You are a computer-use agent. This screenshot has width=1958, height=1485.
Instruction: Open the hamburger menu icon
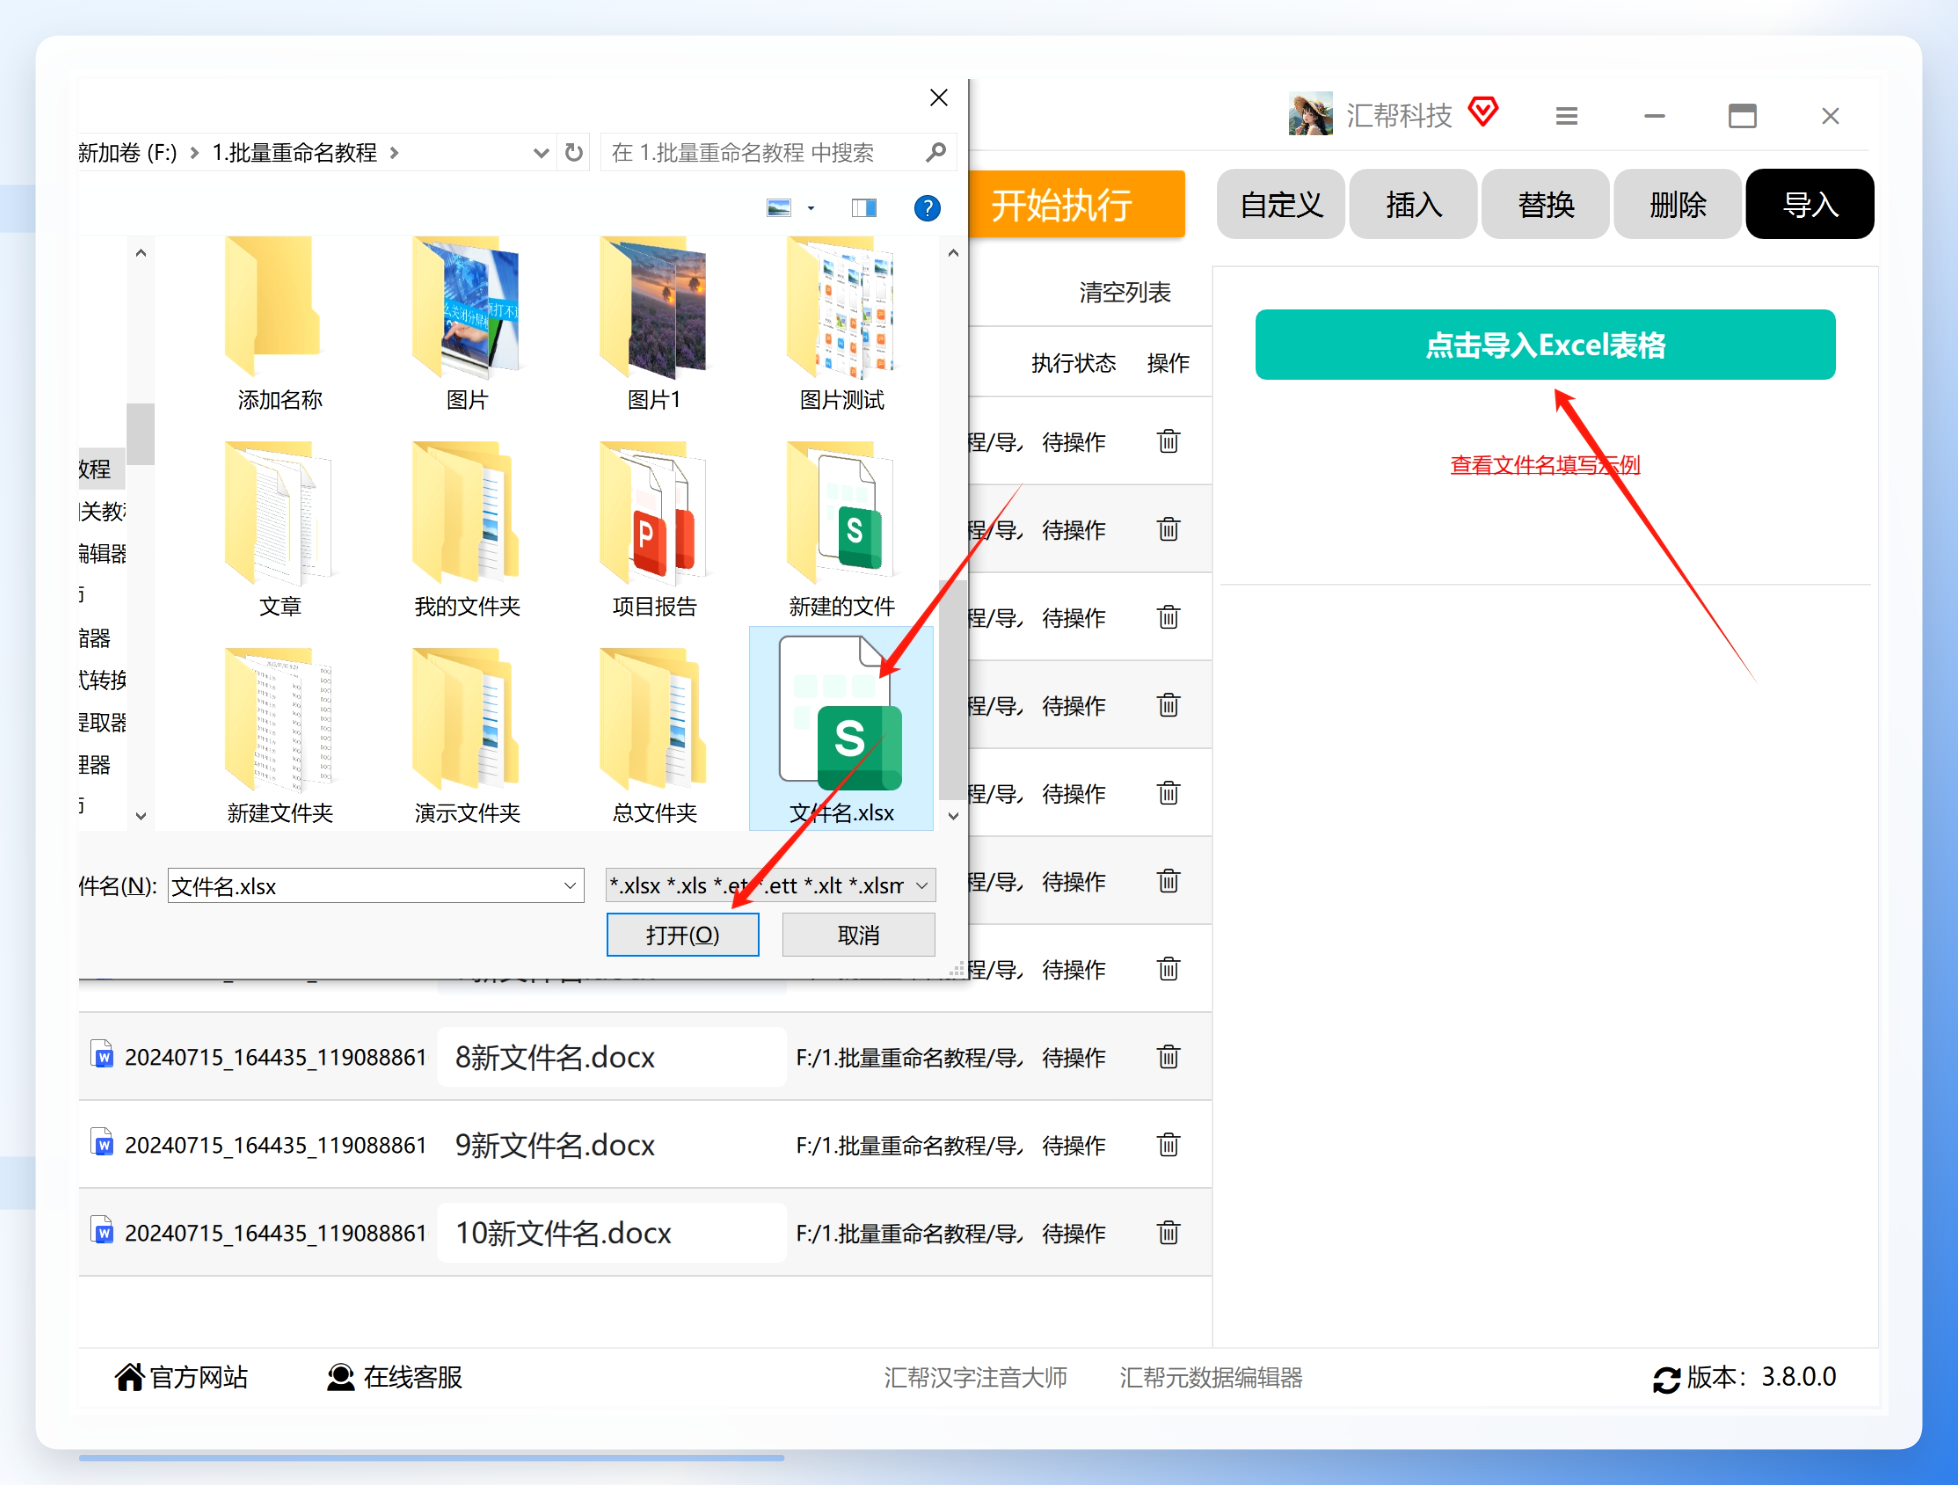(x=1566, y=116)
